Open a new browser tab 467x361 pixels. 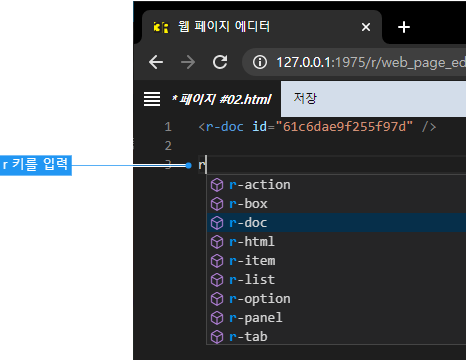(x=404, y=27)
